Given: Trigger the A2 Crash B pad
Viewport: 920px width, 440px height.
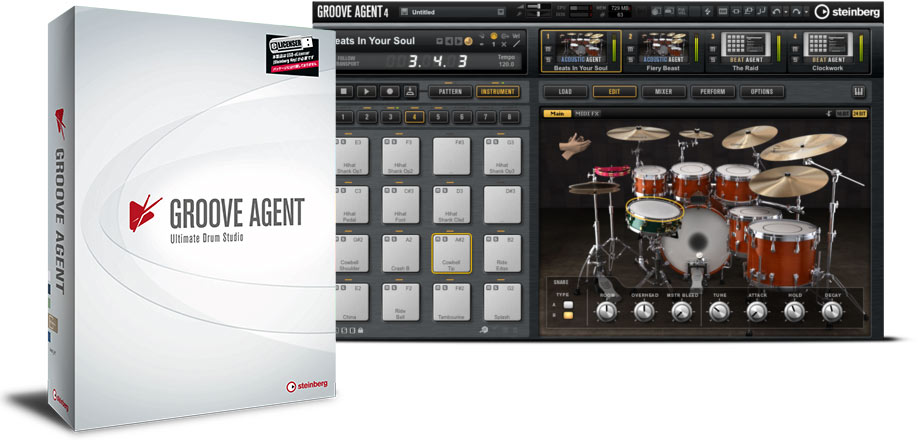Looking at the screenshot, I should (401, 253).
